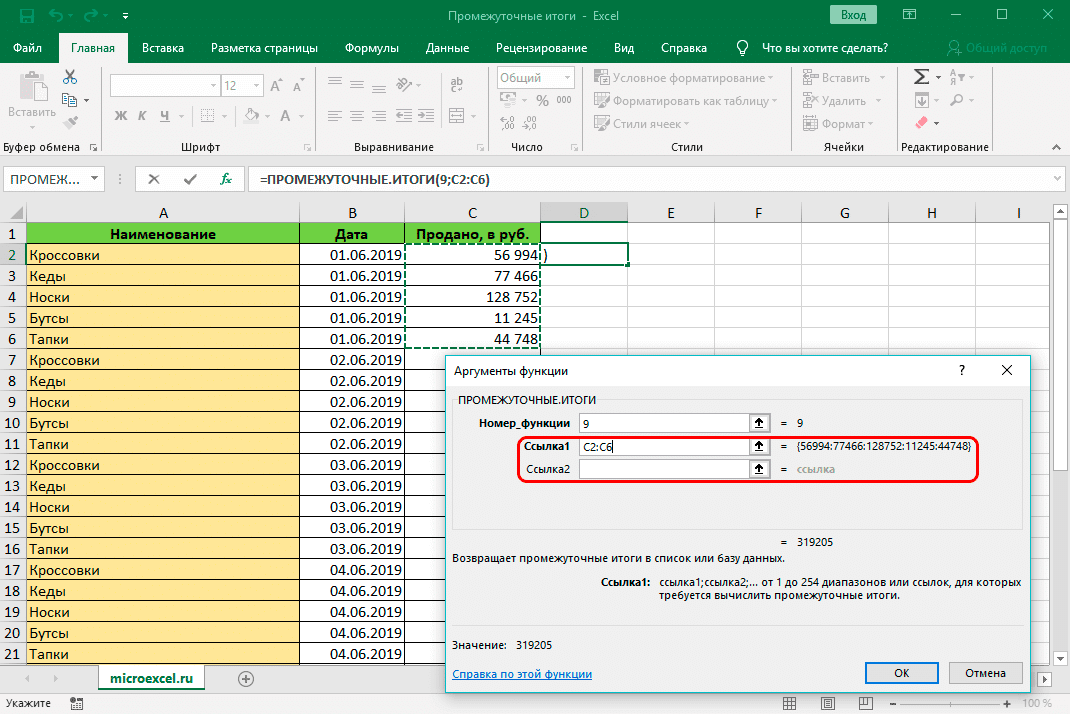The width and height of the screenshot is (1070, 714).
Task: Click the AutoSum sigma icon
Action: (x=921, y=77)
